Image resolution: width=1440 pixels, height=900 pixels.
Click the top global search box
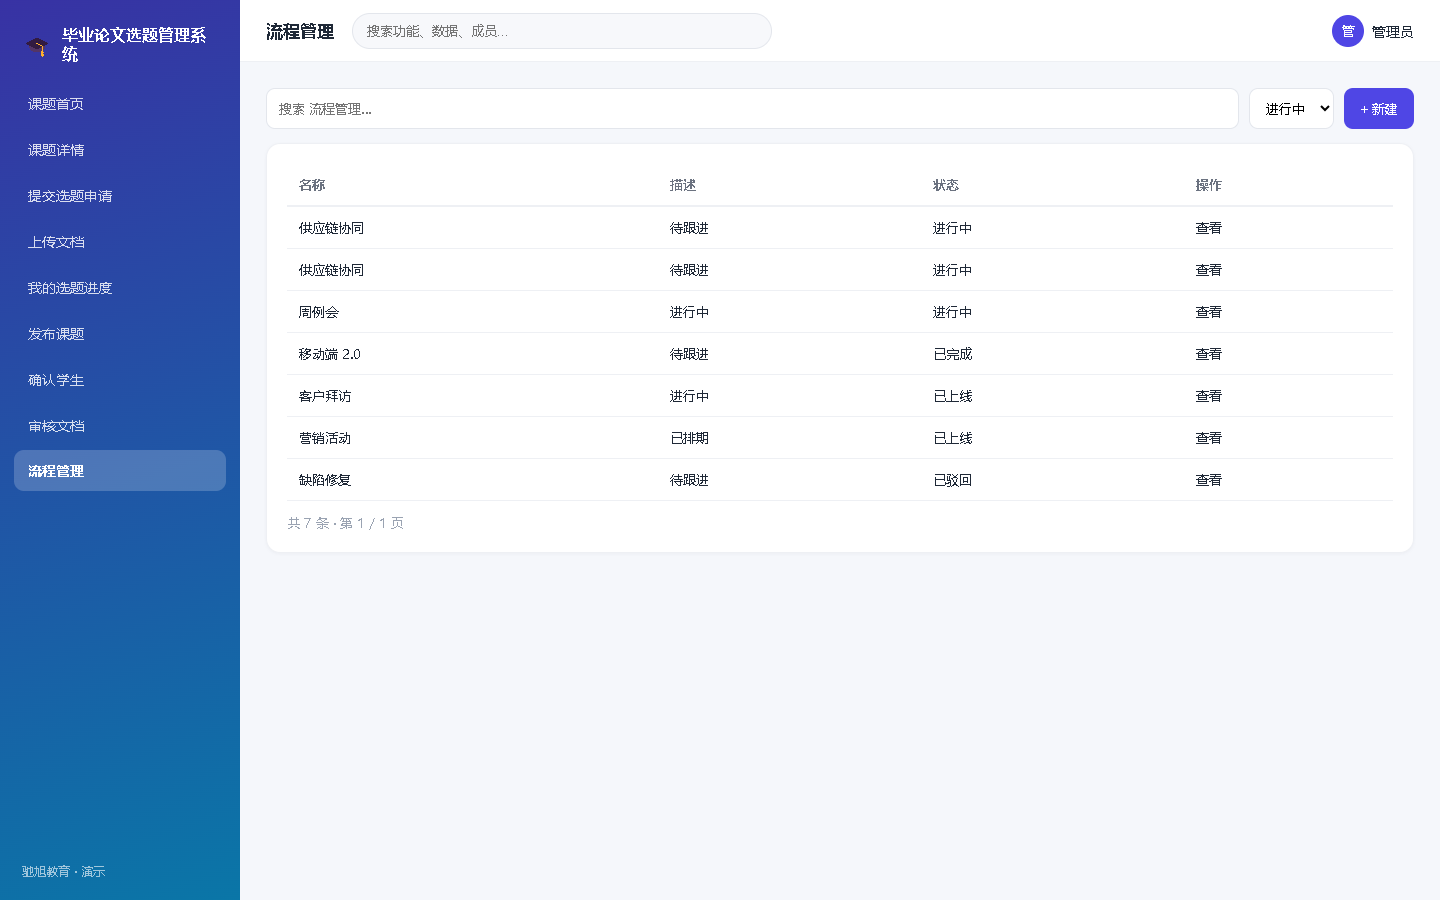pyautogui.click(x=562, y=31)
